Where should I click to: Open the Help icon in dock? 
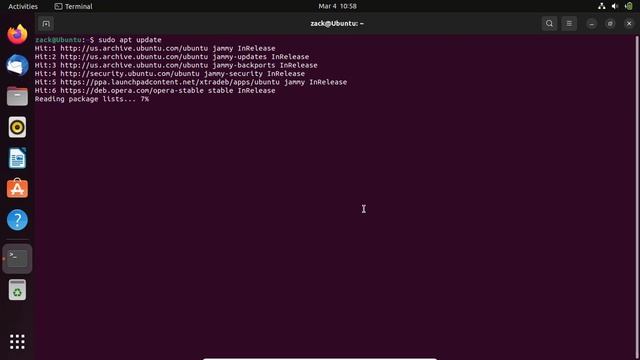[17, 220]
